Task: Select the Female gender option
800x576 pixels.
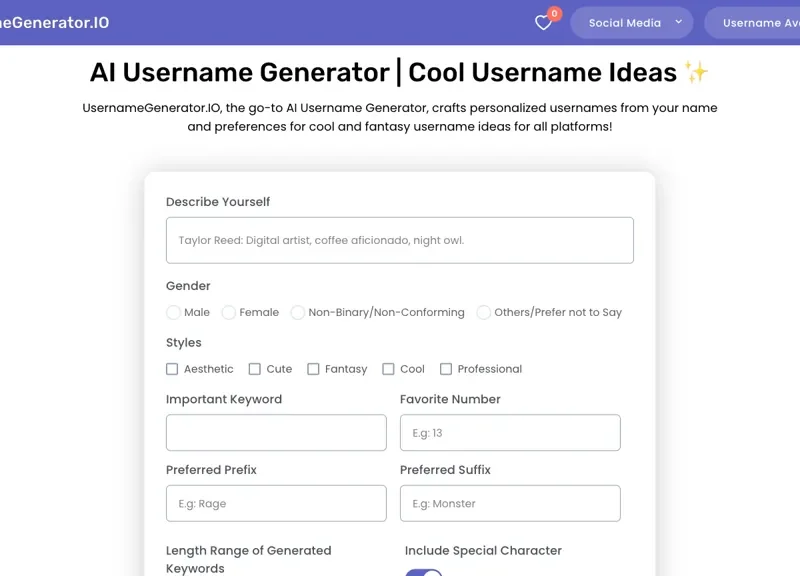Action: click(x=228, y=312)
